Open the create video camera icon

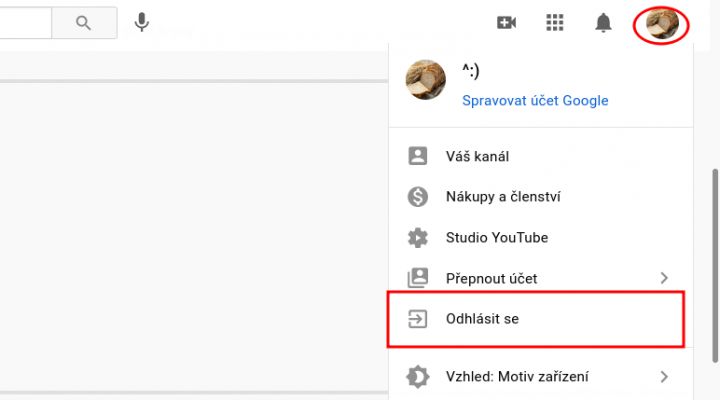pos(506,23)
